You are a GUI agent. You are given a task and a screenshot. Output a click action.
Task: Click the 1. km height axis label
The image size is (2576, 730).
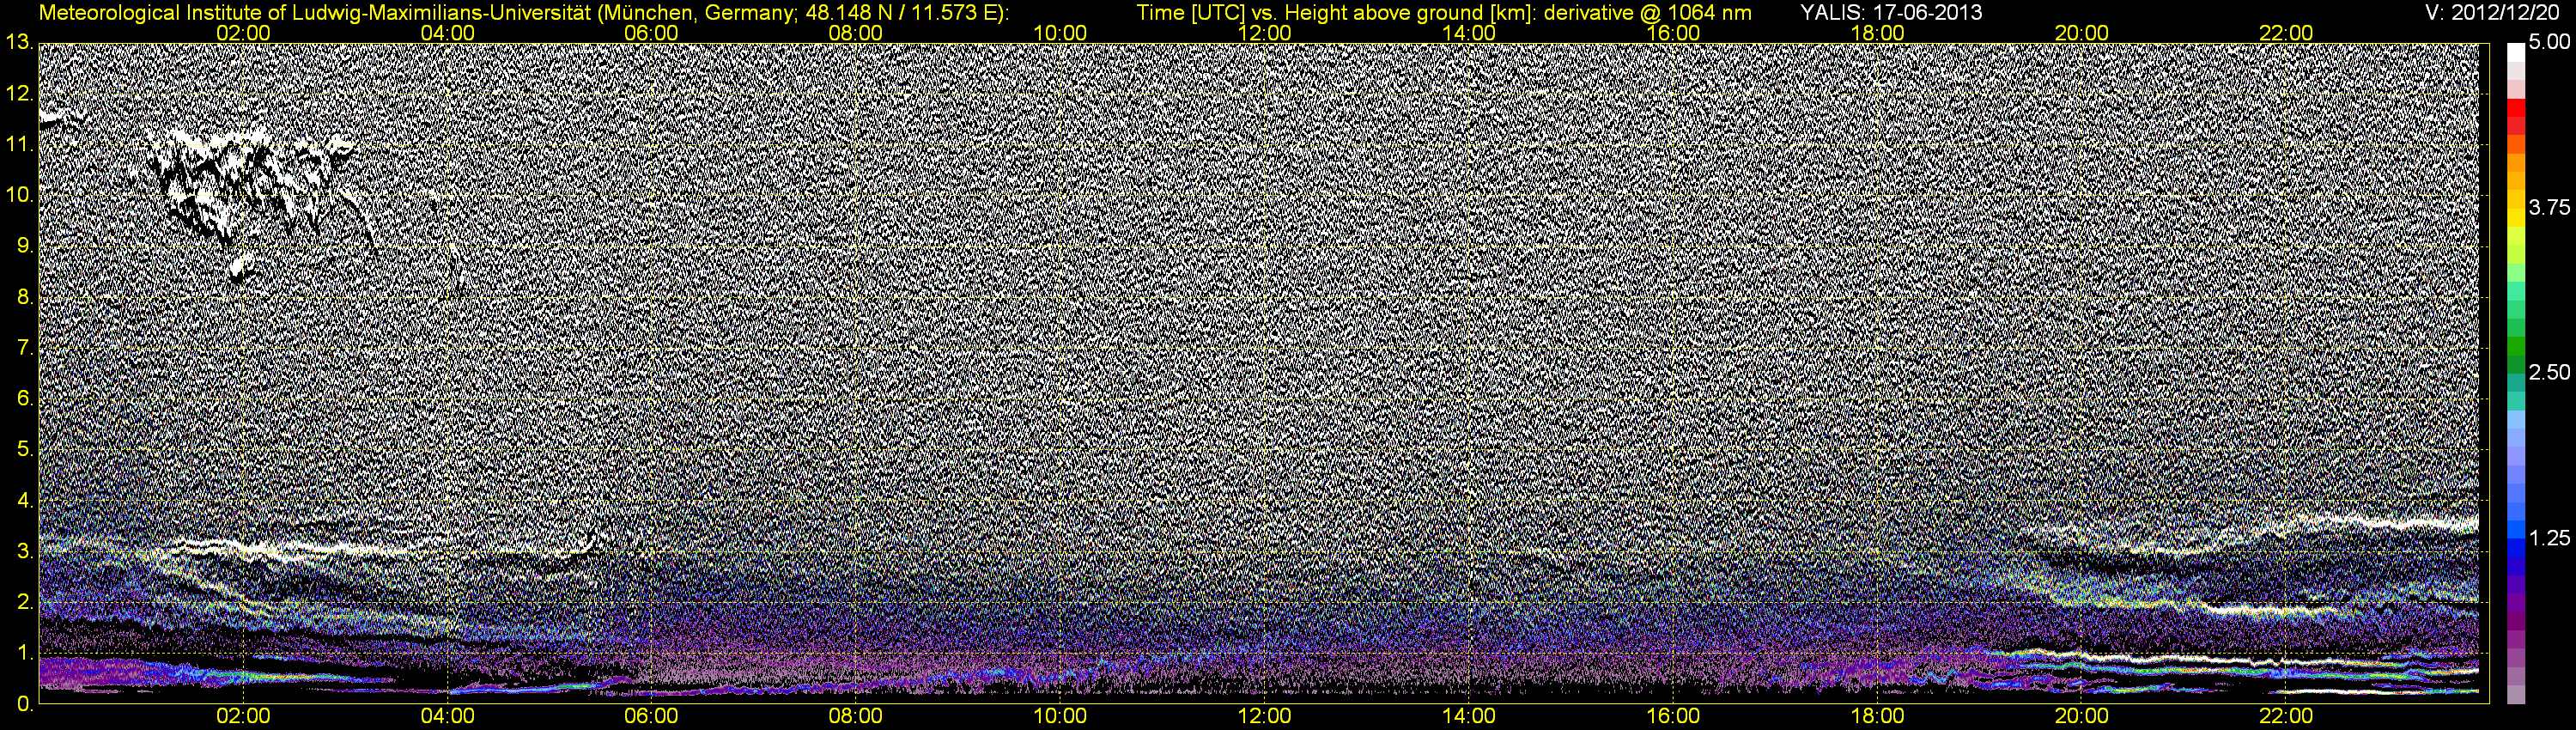tap(25, 654)
